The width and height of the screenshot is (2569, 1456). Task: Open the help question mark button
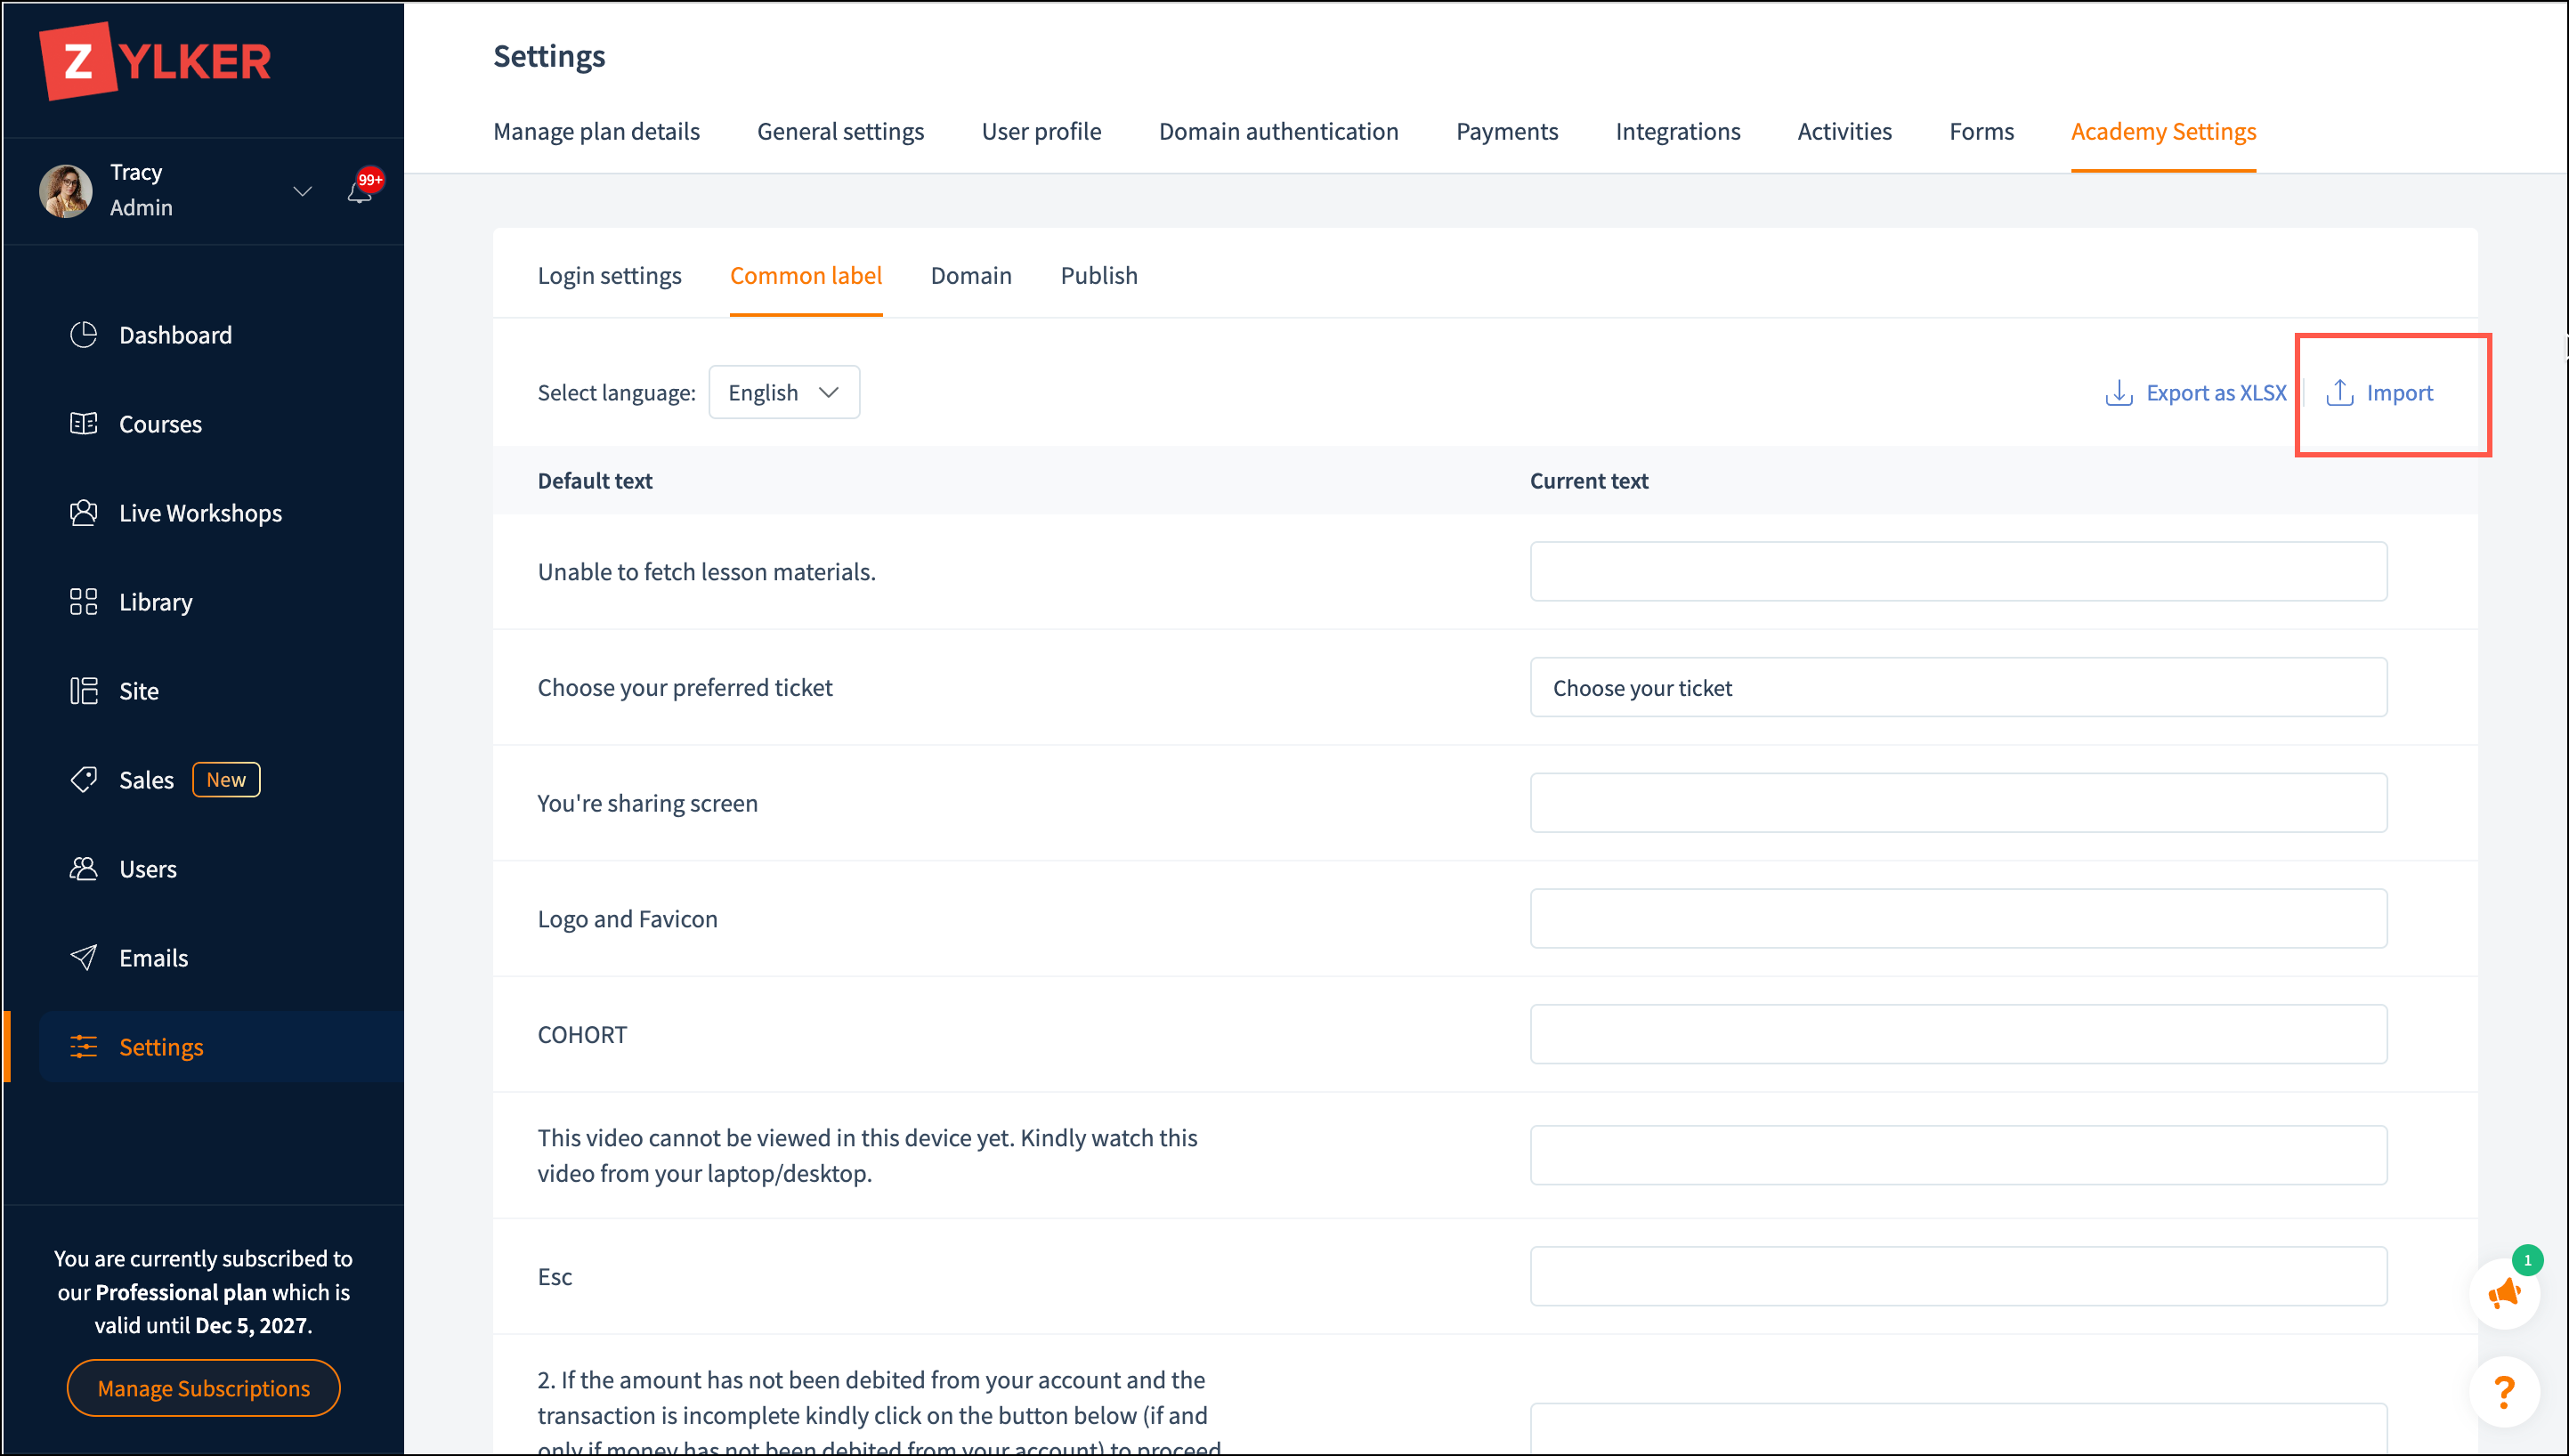[2504, 1391]
